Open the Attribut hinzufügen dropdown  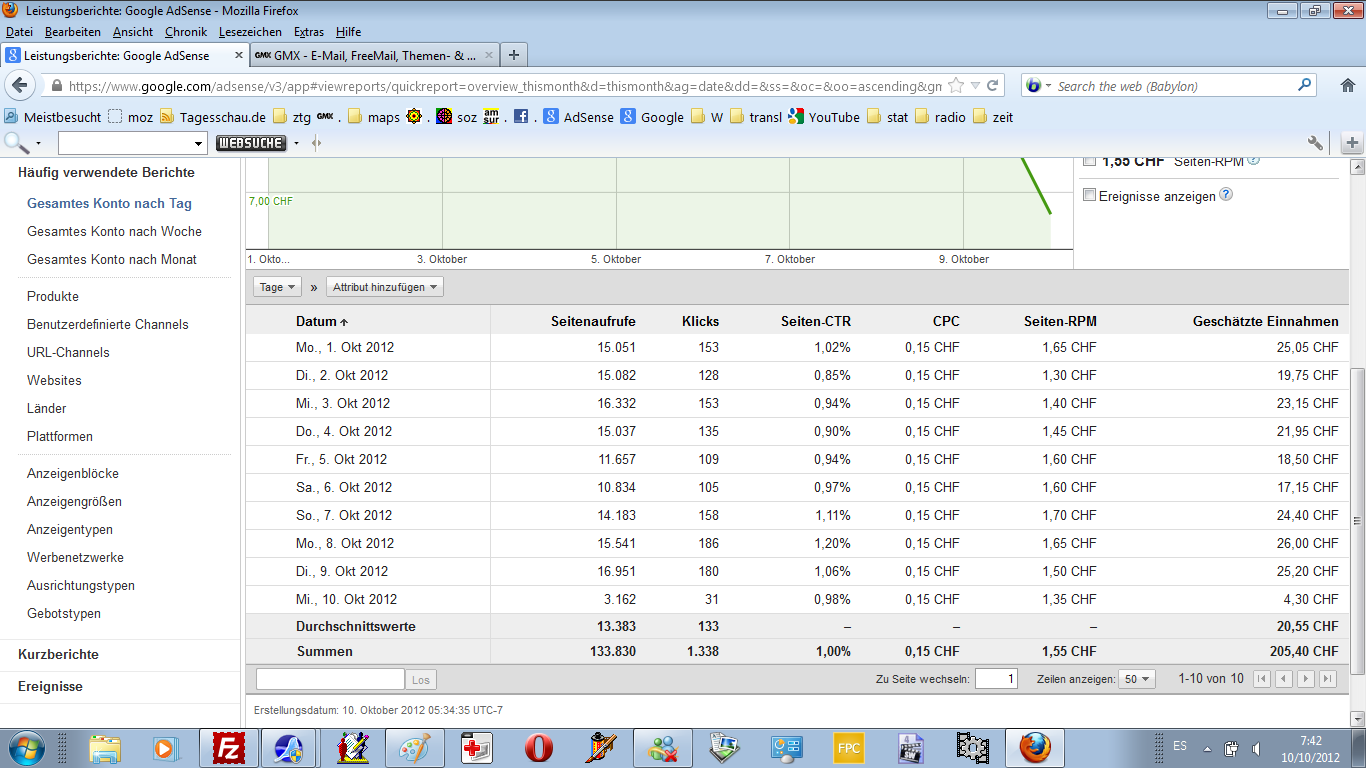[386, 287]
